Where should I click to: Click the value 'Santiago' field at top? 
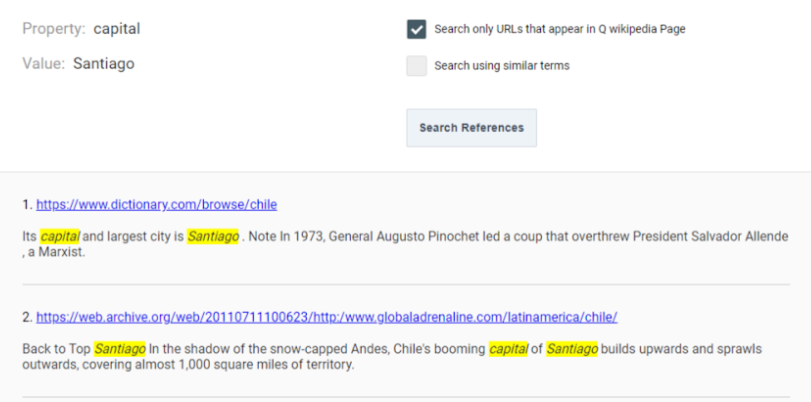coord(103,64)
